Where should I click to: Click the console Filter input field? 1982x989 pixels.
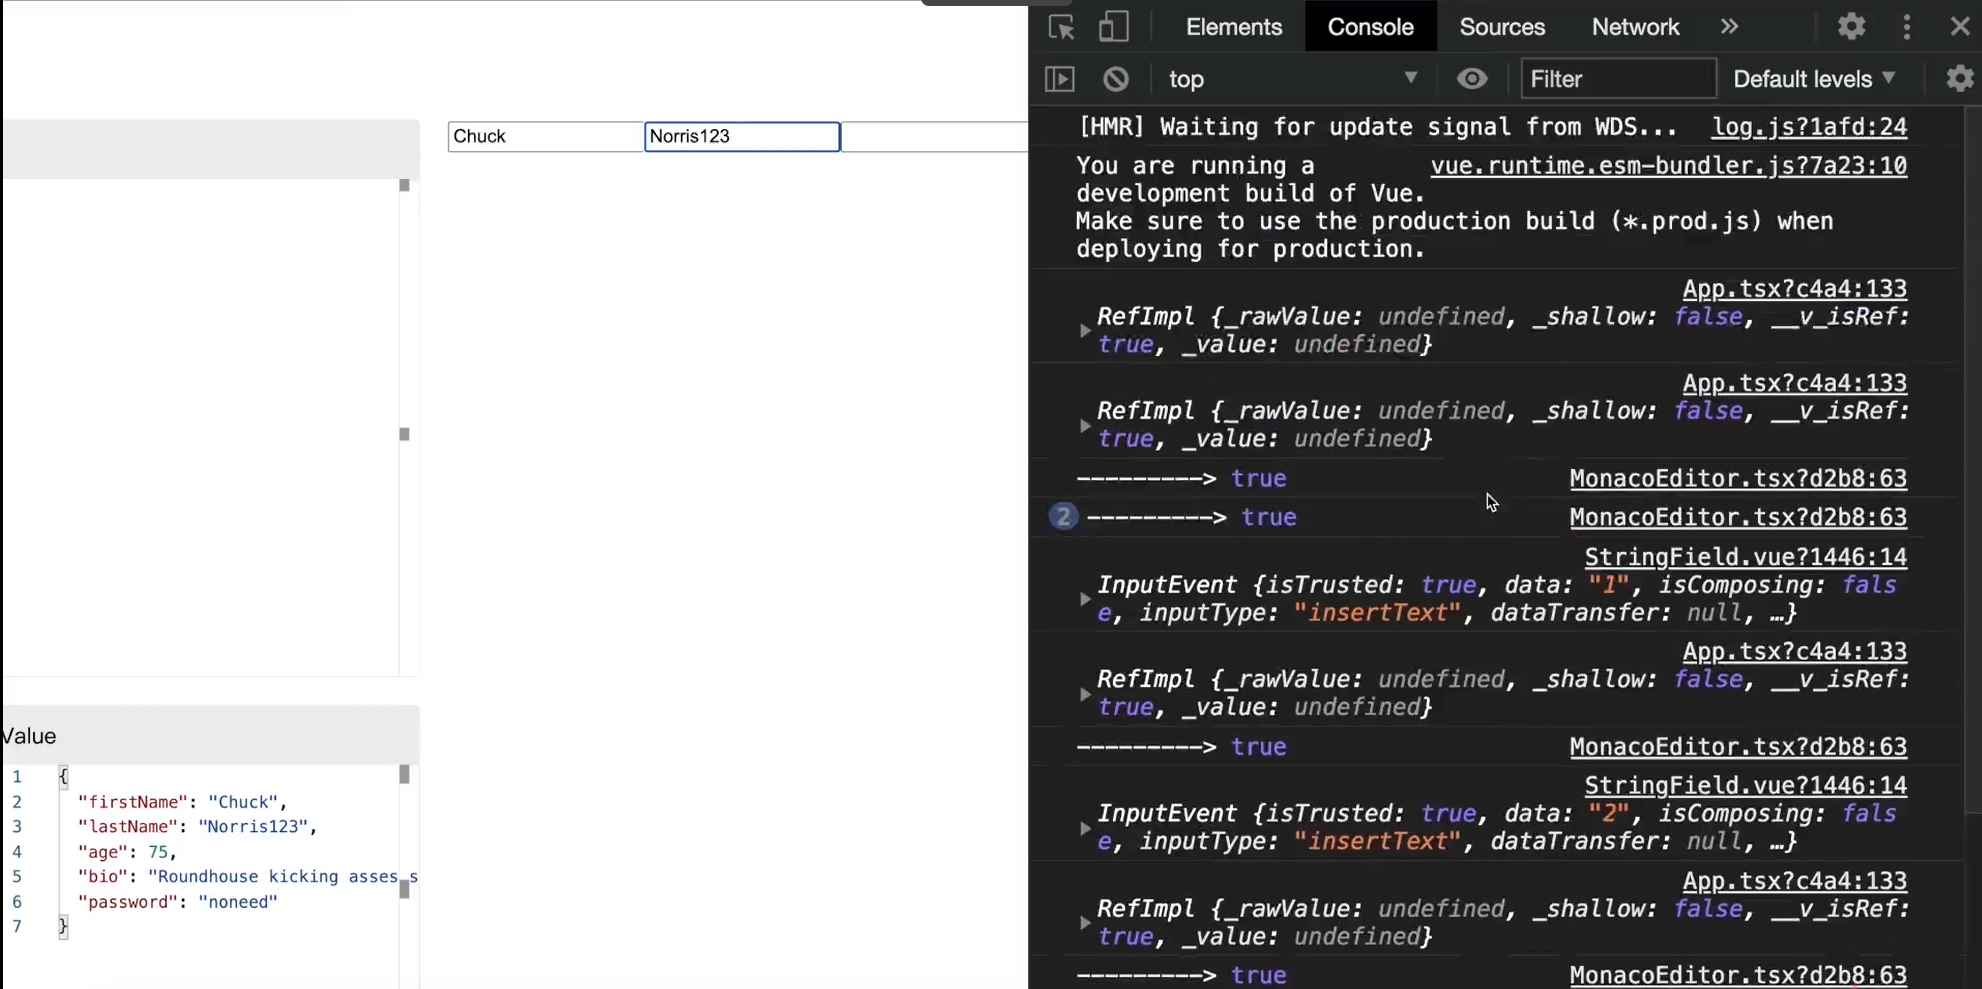[x=1618, y=79]
